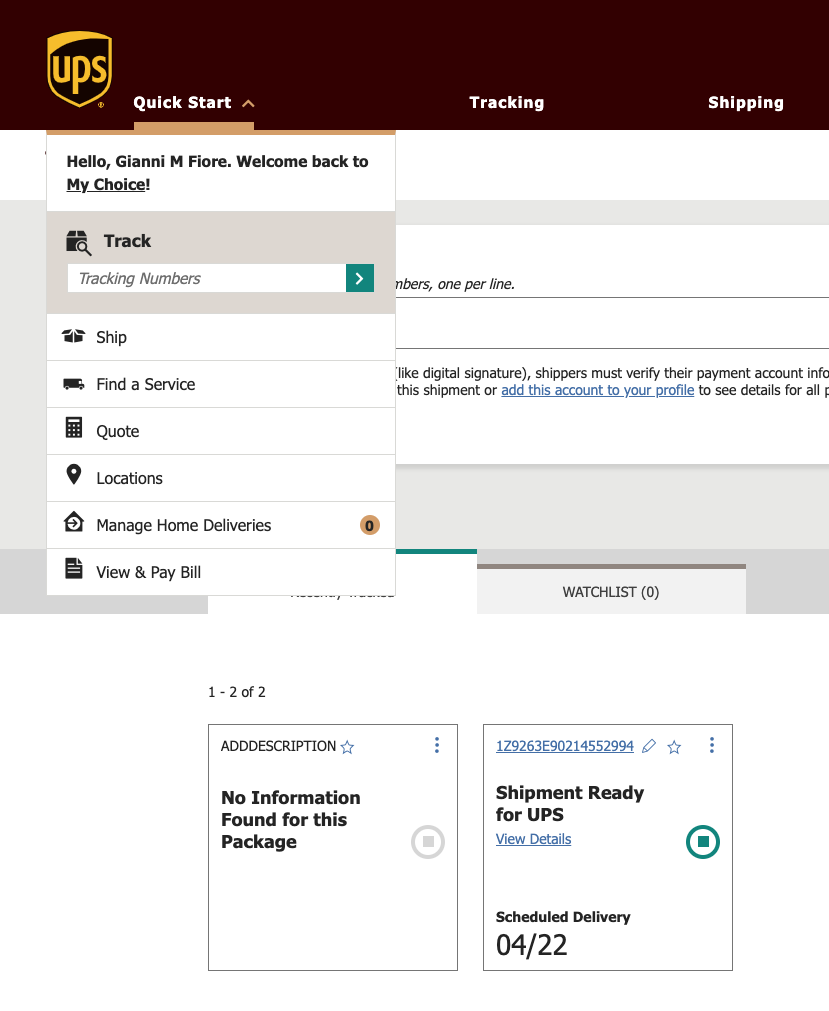The height and width of the screenshot is (1011, 829).
Task: Click the Find a Service truck icon
Action: pyautogui.click(x=73, y=384)
